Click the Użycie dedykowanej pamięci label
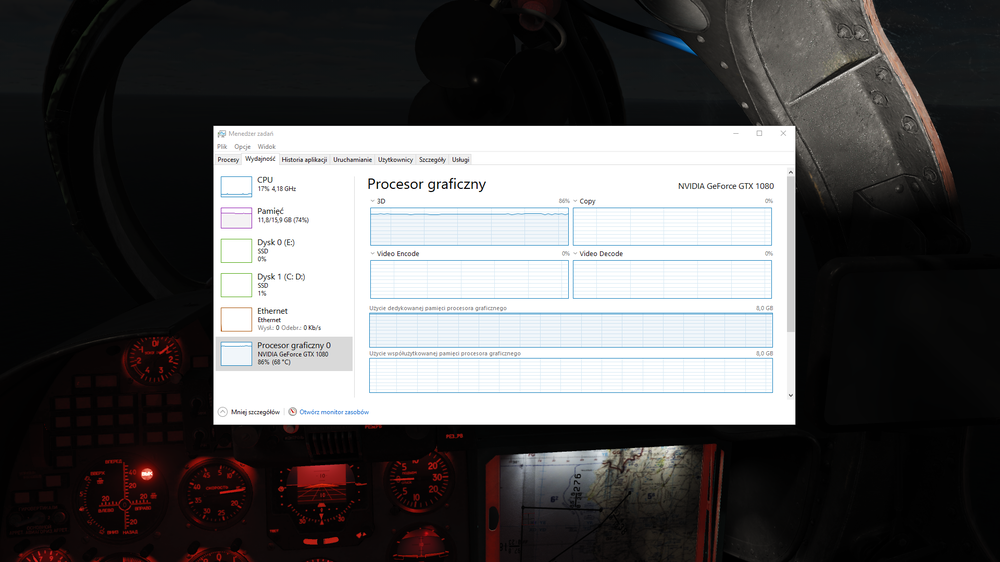The height and width of the screenshot is (562, 1000). [x=438, y=308]
